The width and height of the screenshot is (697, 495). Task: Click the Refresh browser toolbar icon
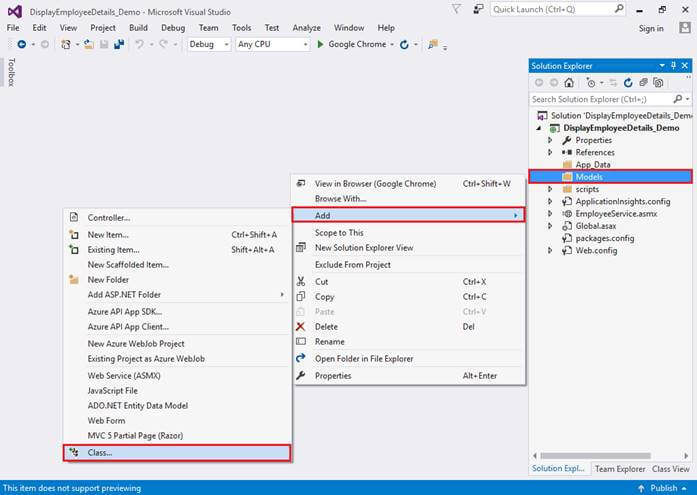point(404,44)
